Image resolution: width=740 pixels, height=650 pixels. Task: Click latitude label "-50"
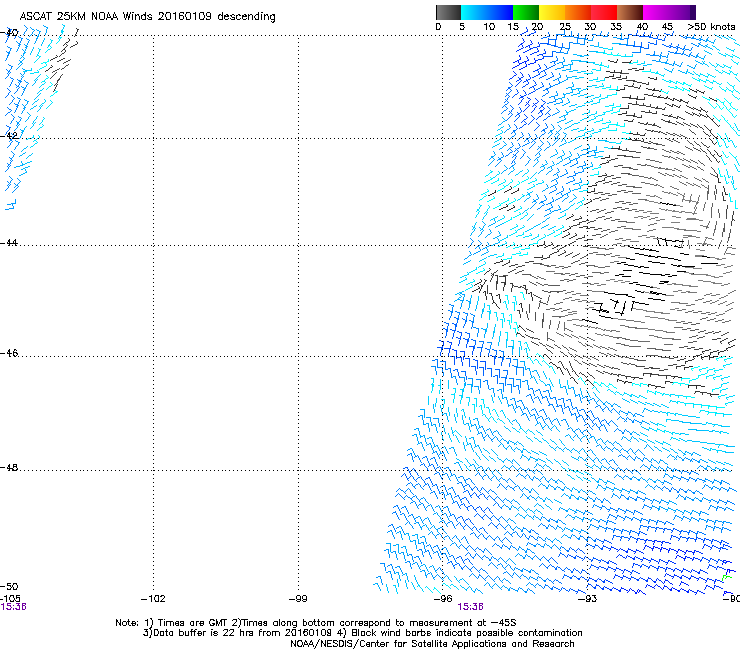tap(9, 586)
